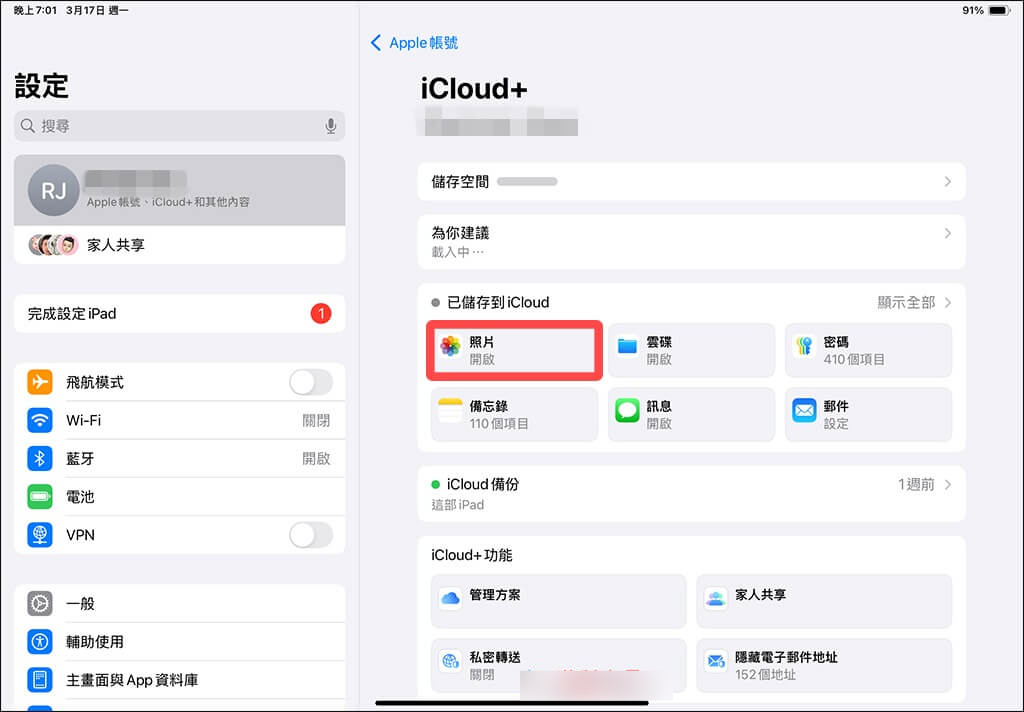Viewport: 1024px width, 712px height.
Task: Tap the green Battery (電池) icon
Action: coord(40,496)
